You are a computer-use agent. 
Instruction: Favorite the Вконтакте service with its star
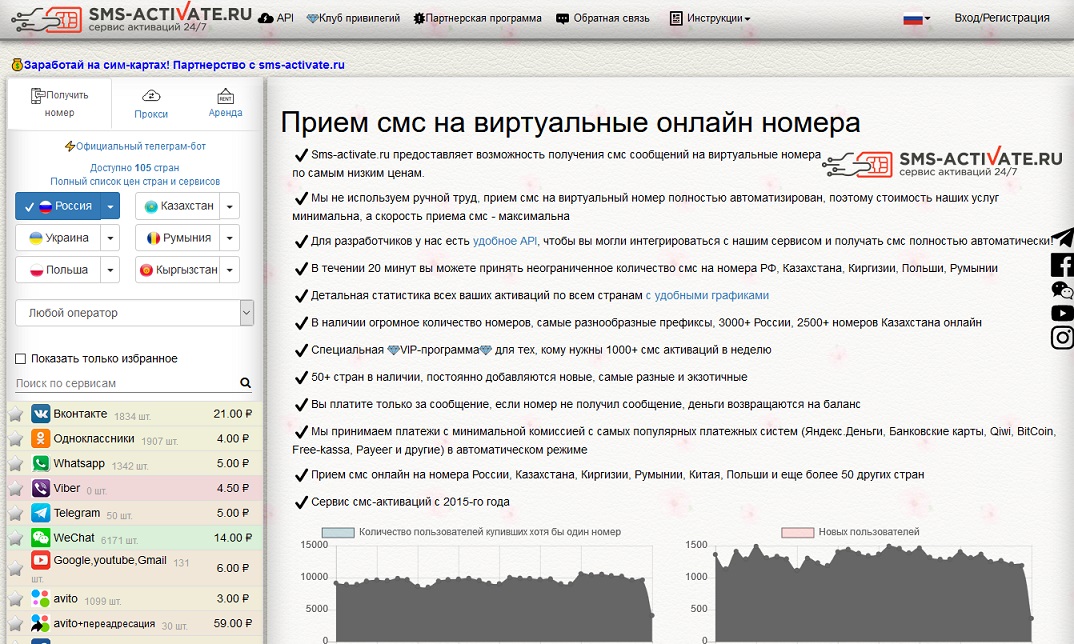click(16, 414)
